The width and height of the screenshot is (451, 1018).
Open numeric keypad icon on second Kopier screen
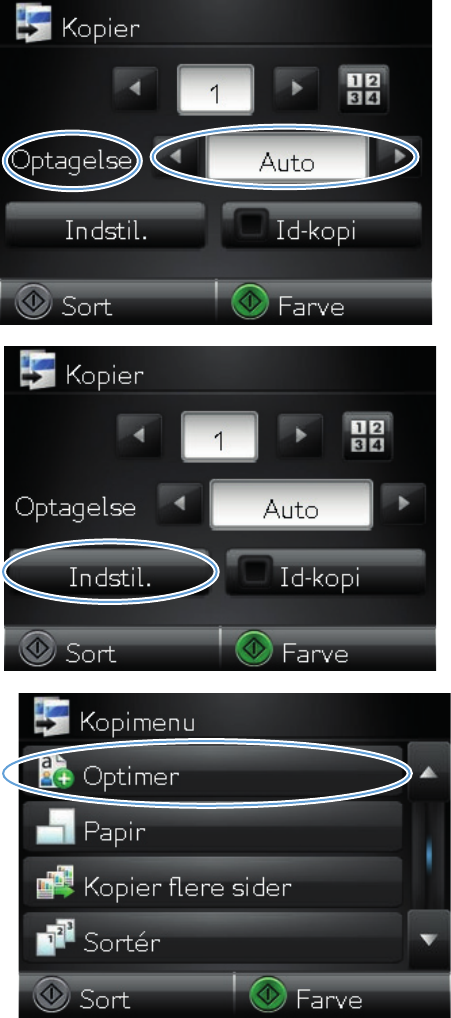click(x=367, y=436)
